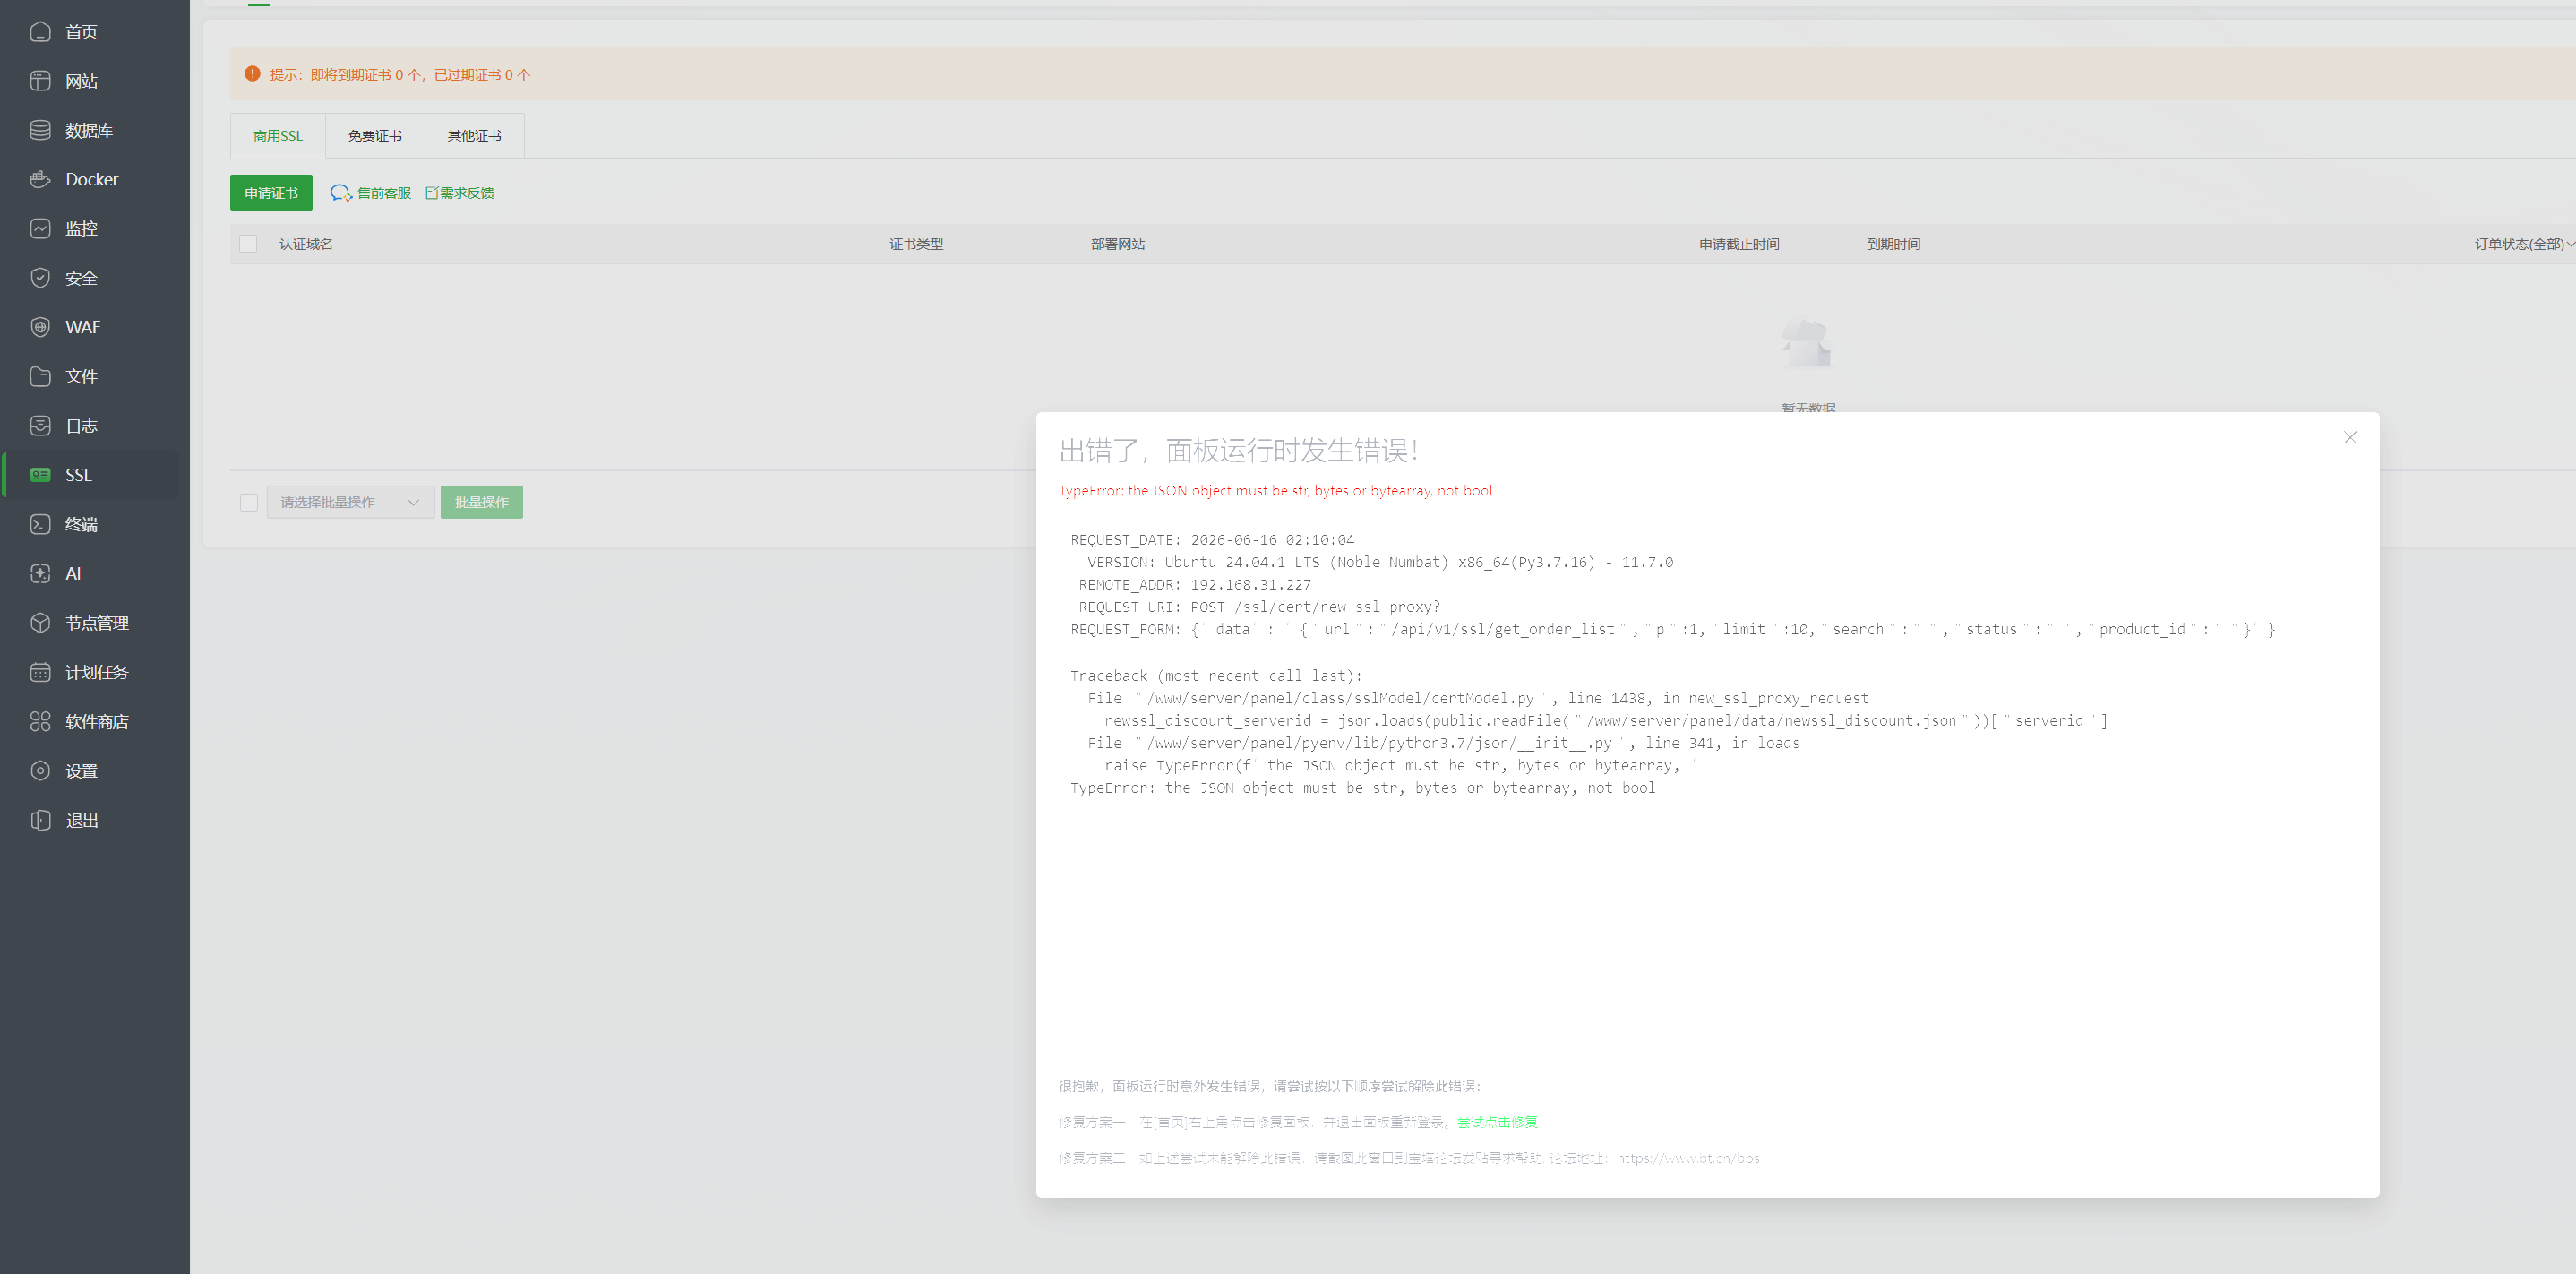
Task: Open the Docker sidebar icon
Action: (40, 179)
